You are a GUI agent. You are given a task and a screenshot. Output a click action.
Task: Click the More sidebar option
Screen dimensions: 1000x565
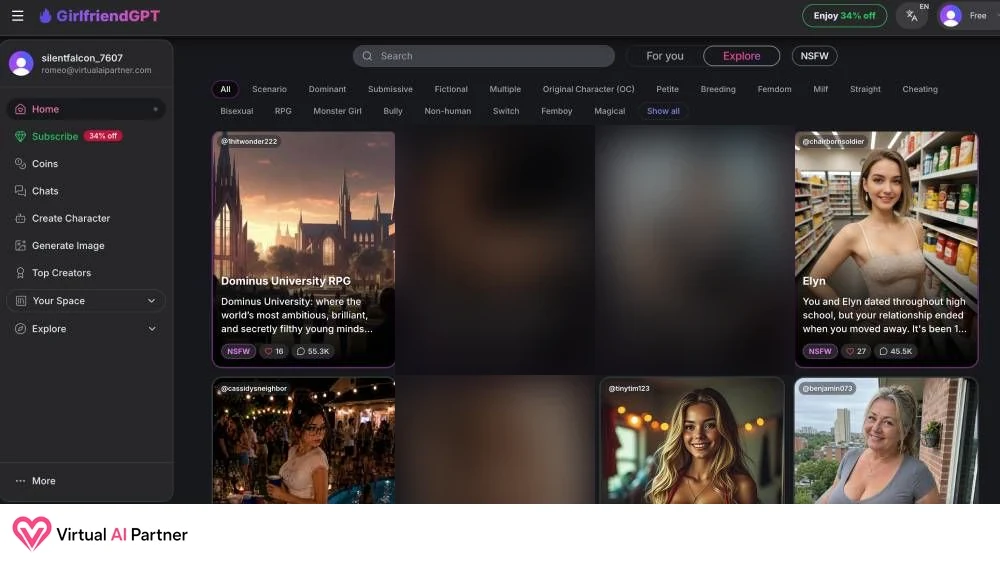(x=43, y=481)
